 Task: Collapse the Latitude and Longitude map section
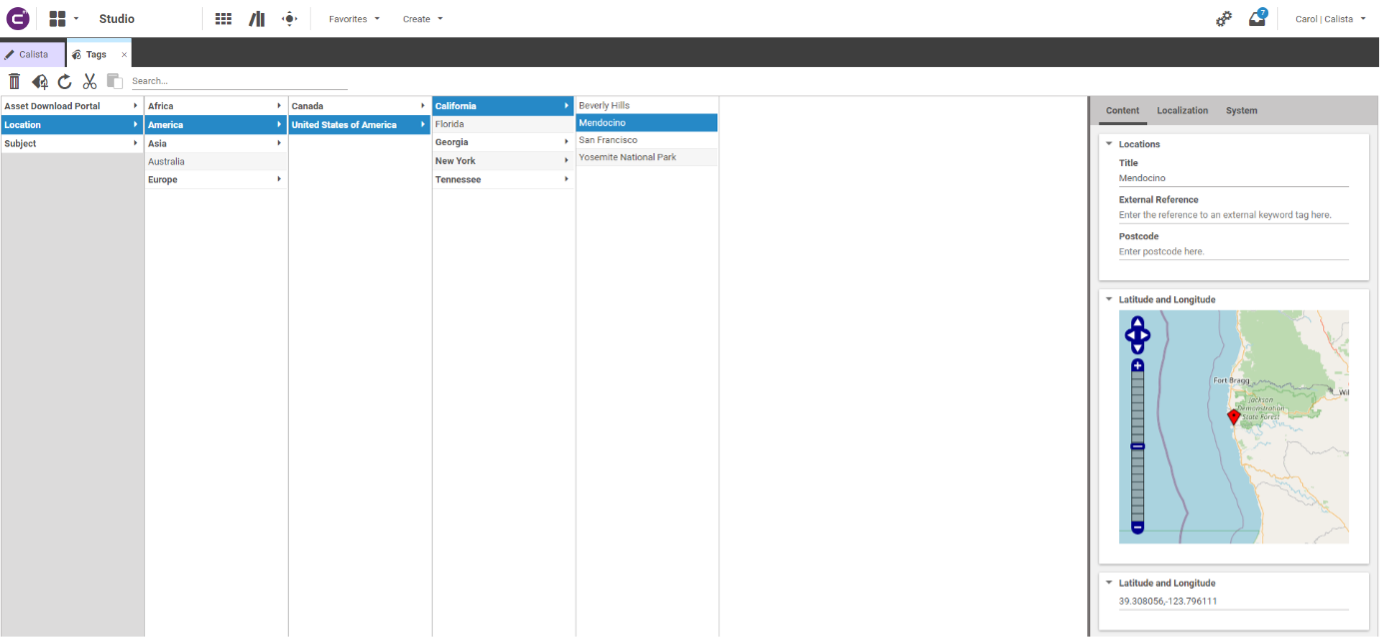coord(1109,299)
